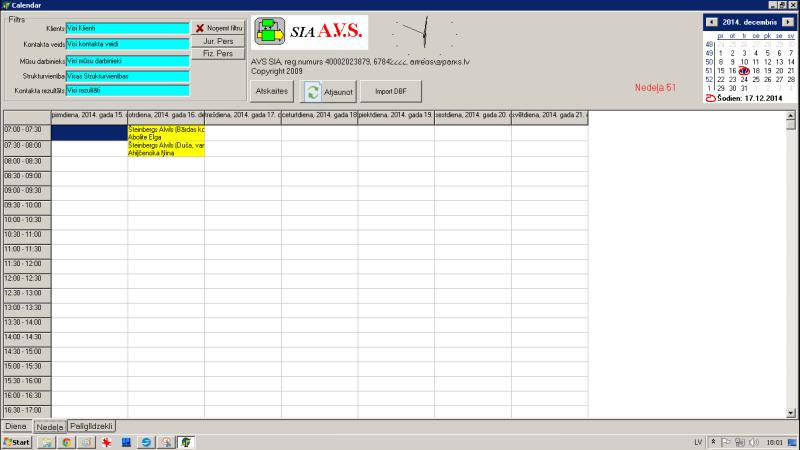Screen dimensions: 800x450
Task: Switch to the Palīglīdzekļi tab
Action: [x=92, y=427]
